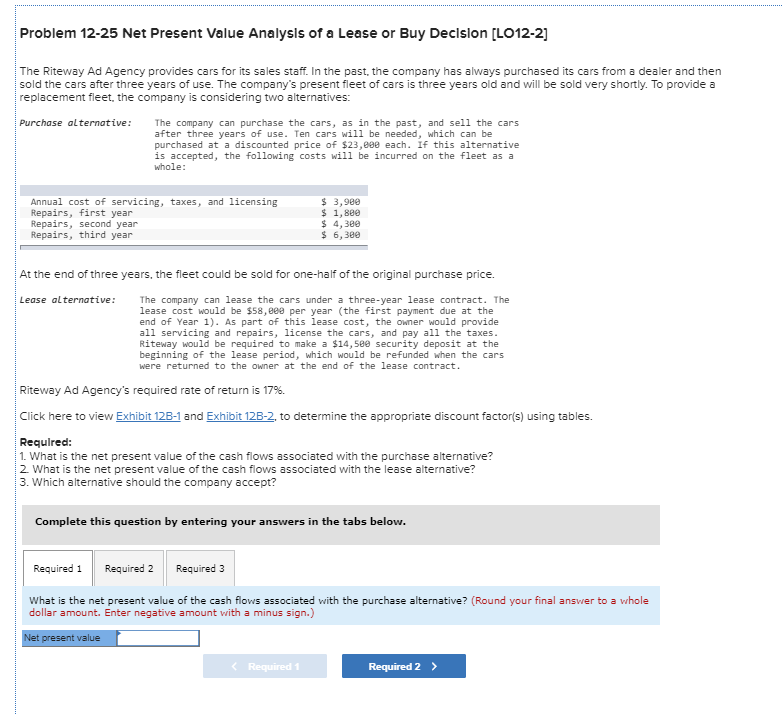This screenshot has height=714, width=782.
Task: Click the red rounding instruction text
Action: (339, 607)
